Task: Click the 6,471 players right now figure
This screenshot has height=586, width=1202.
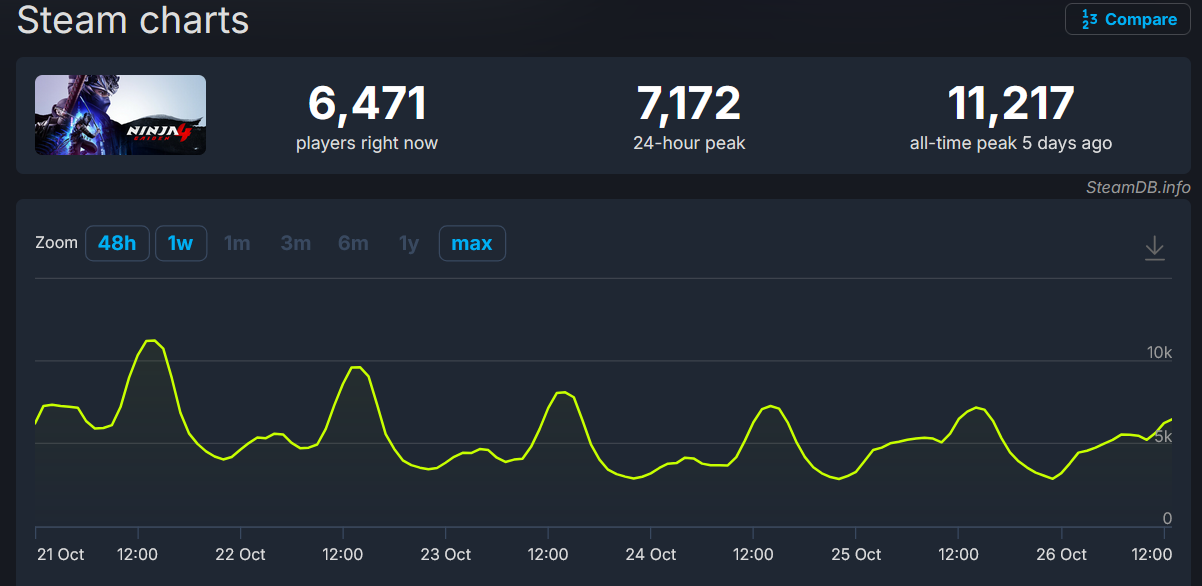Action: point(367,103)
